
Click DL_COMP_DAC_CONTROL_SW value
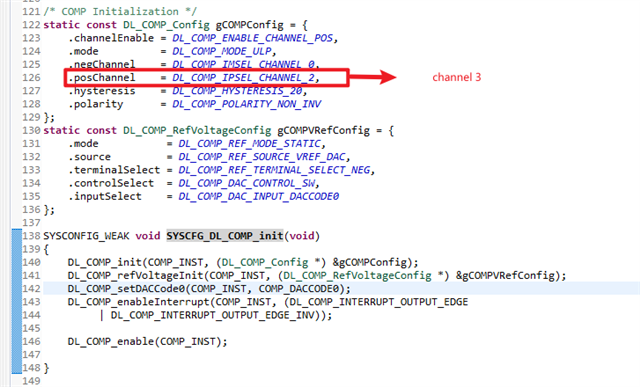pos(247,183)
